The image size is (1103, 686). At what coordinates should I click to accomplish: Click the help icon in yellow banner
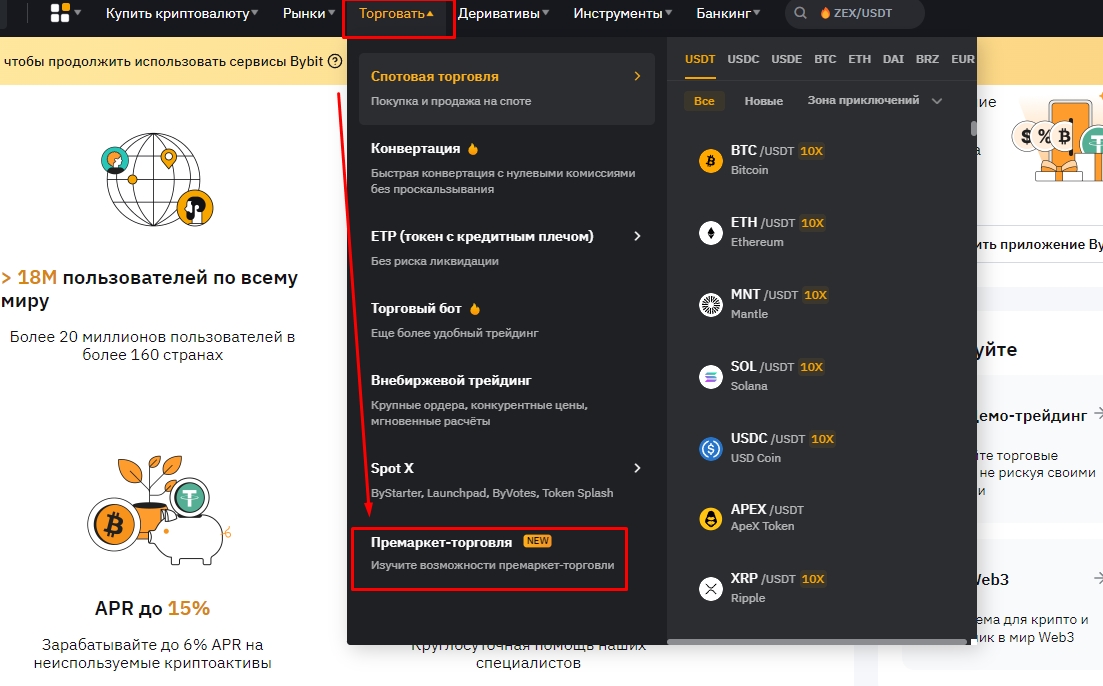335,62
